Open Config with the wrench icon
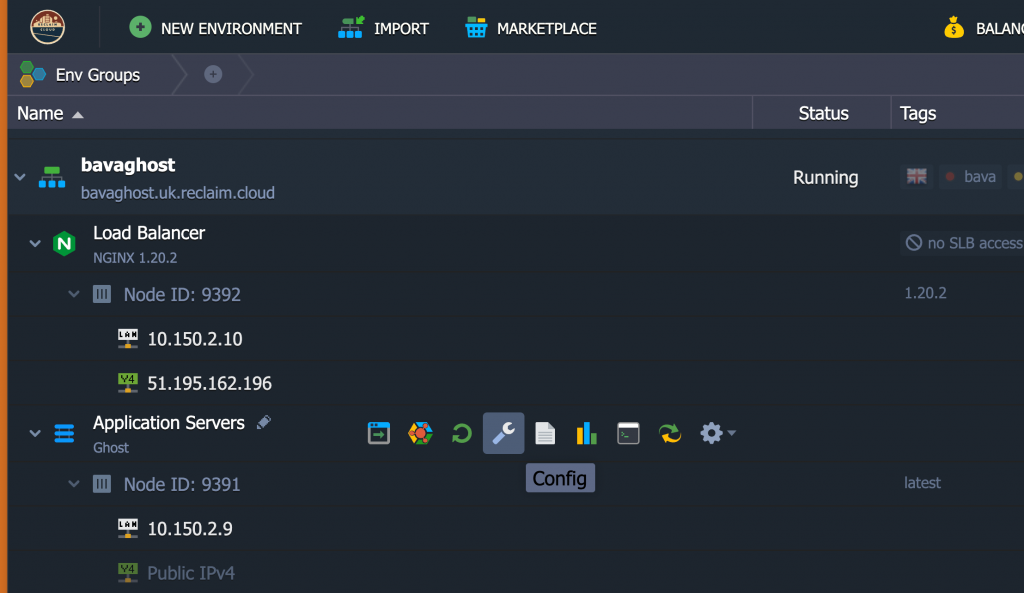Viewport: 1024px width, 593px height. click(x=504, y=433)
